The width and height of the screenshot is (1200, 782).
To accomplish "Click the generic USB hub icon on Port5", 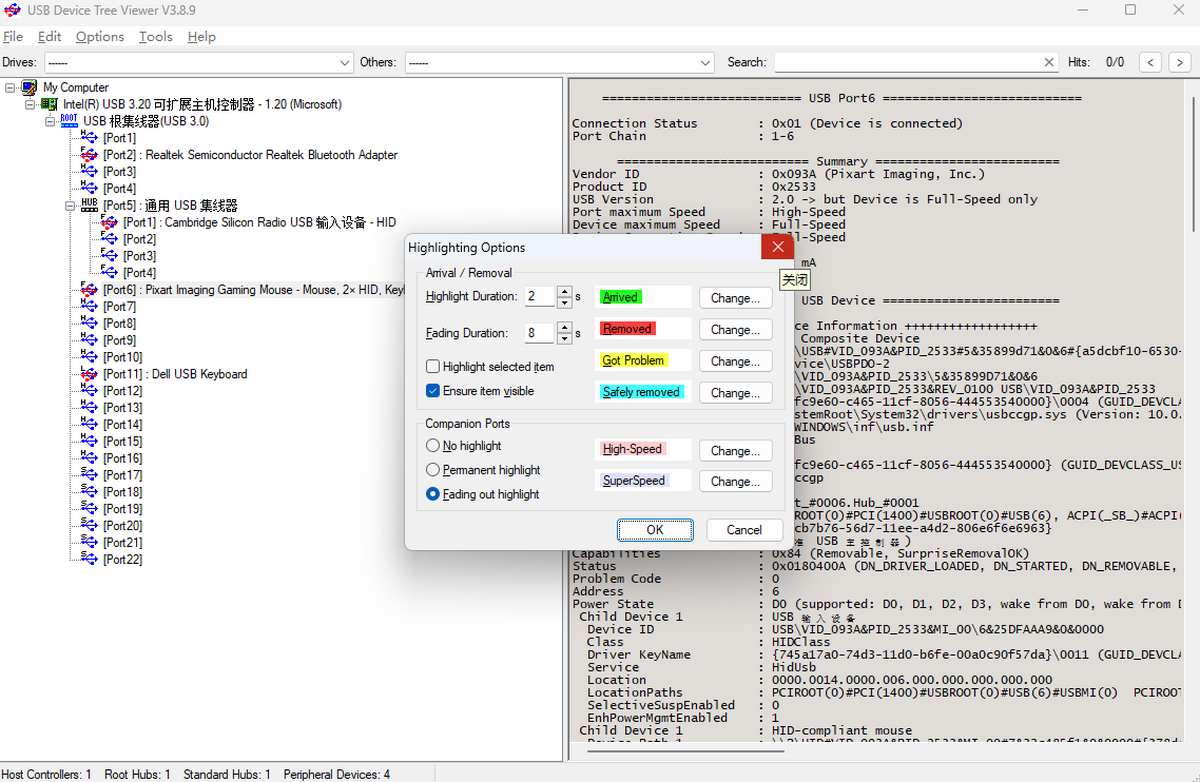I will [89, 205].
